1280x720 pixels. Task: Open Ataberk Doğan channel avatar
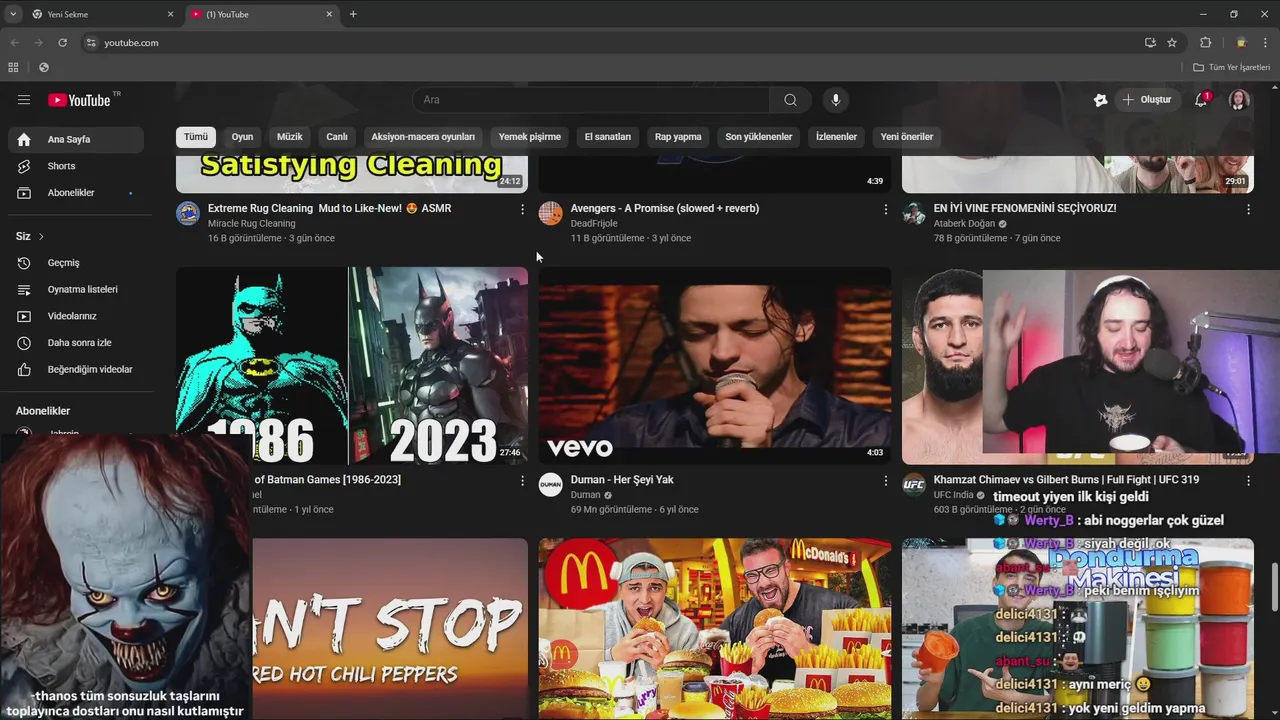click(x=914, y=213)
